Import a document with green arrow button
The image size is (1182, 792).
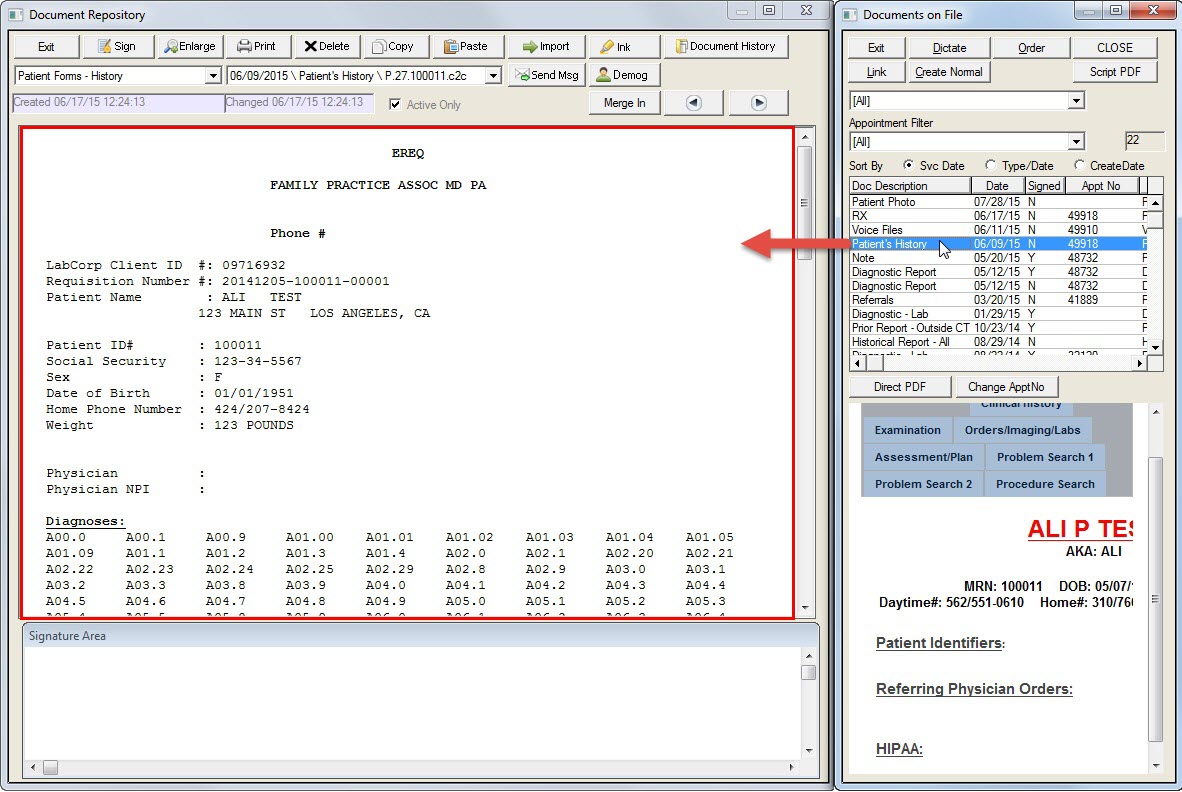[x=546, y=47]
